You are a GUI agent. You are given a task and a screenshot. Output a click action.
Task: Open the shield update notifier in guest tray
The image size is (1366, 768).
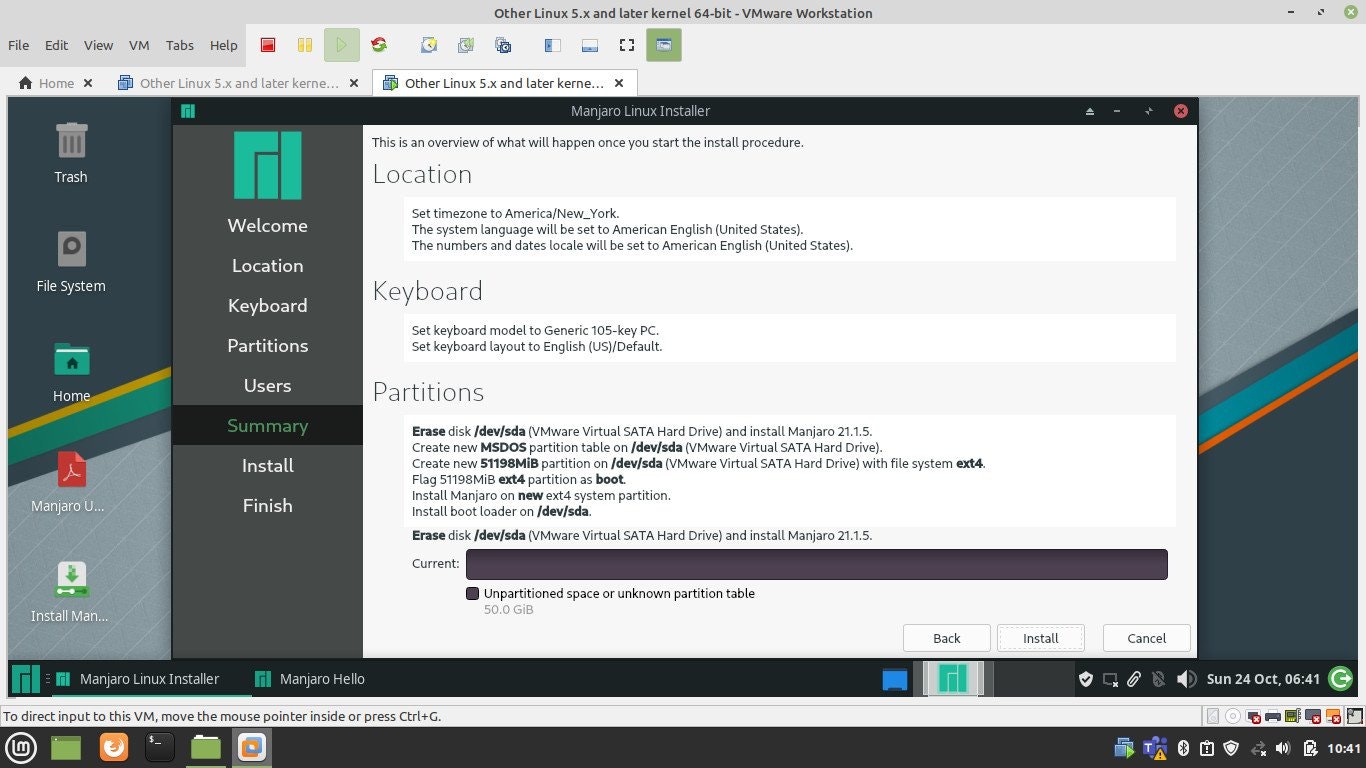(1086, 679)
